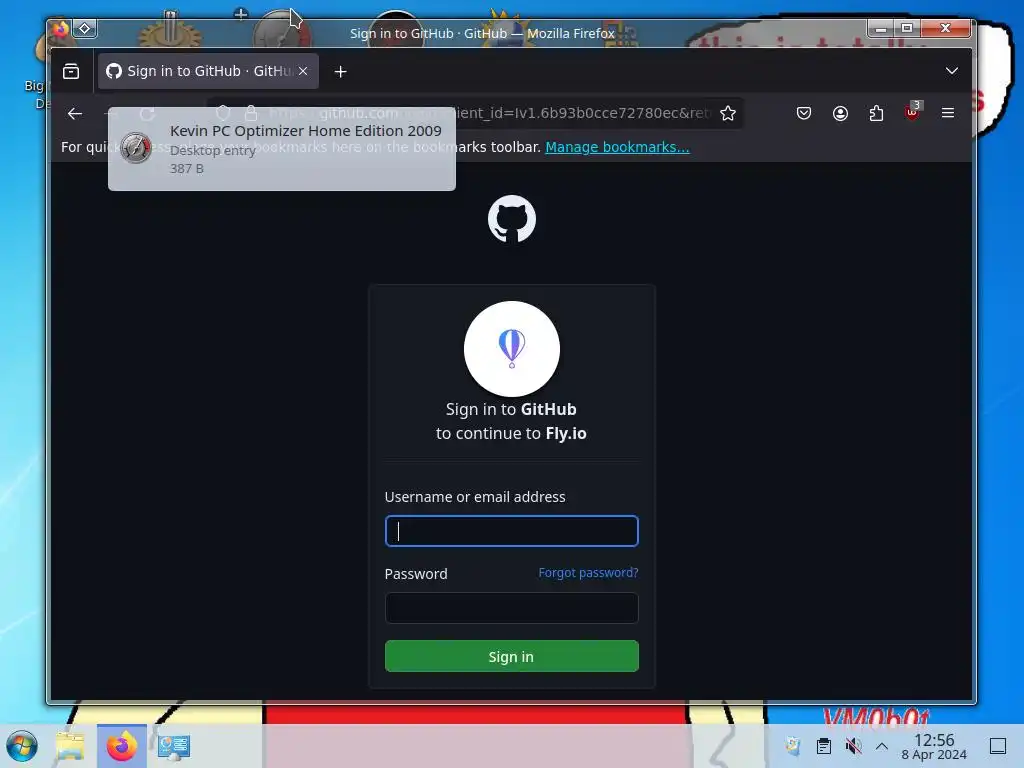This screenshot has width=1024, height=768.
Task: Click the Firefox View icon in tab bar
Action: pyautogui.click(x=71, y=71)
